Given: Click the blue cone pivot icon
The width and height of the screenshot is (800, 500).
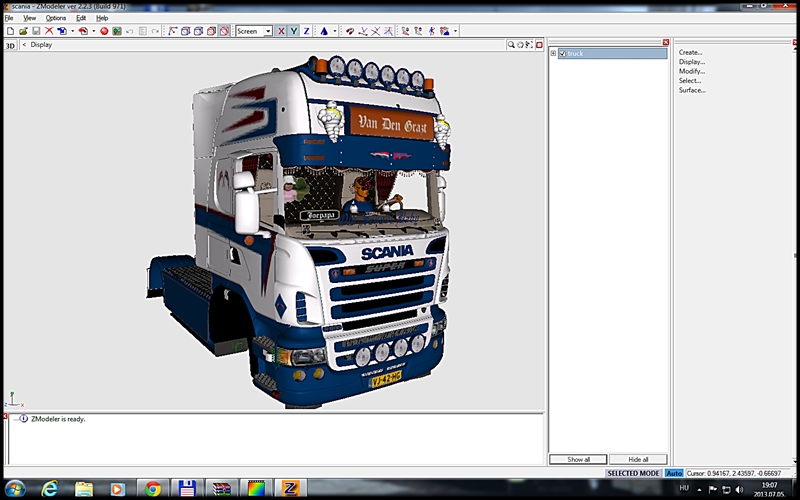Looking at the screenshot, I should click(x=324, y=31).
